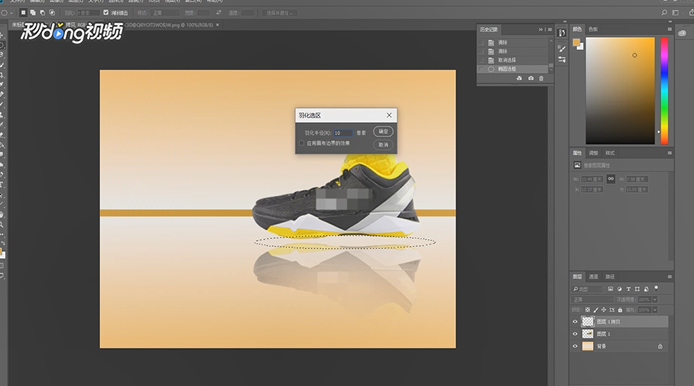
Task: Toggle the apply effect at canvas bounds checkbox
Action: (302, 143)
